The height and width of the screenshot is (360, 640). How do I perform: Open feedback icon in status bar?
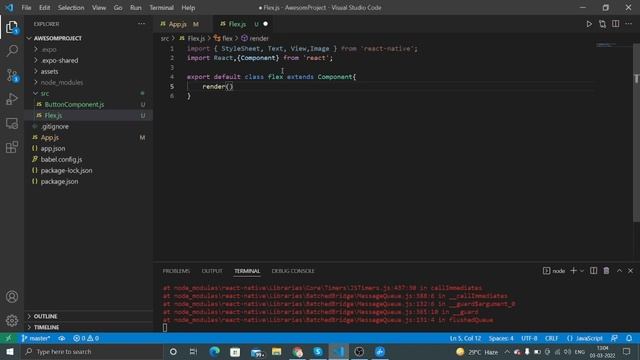coord(614,338)
